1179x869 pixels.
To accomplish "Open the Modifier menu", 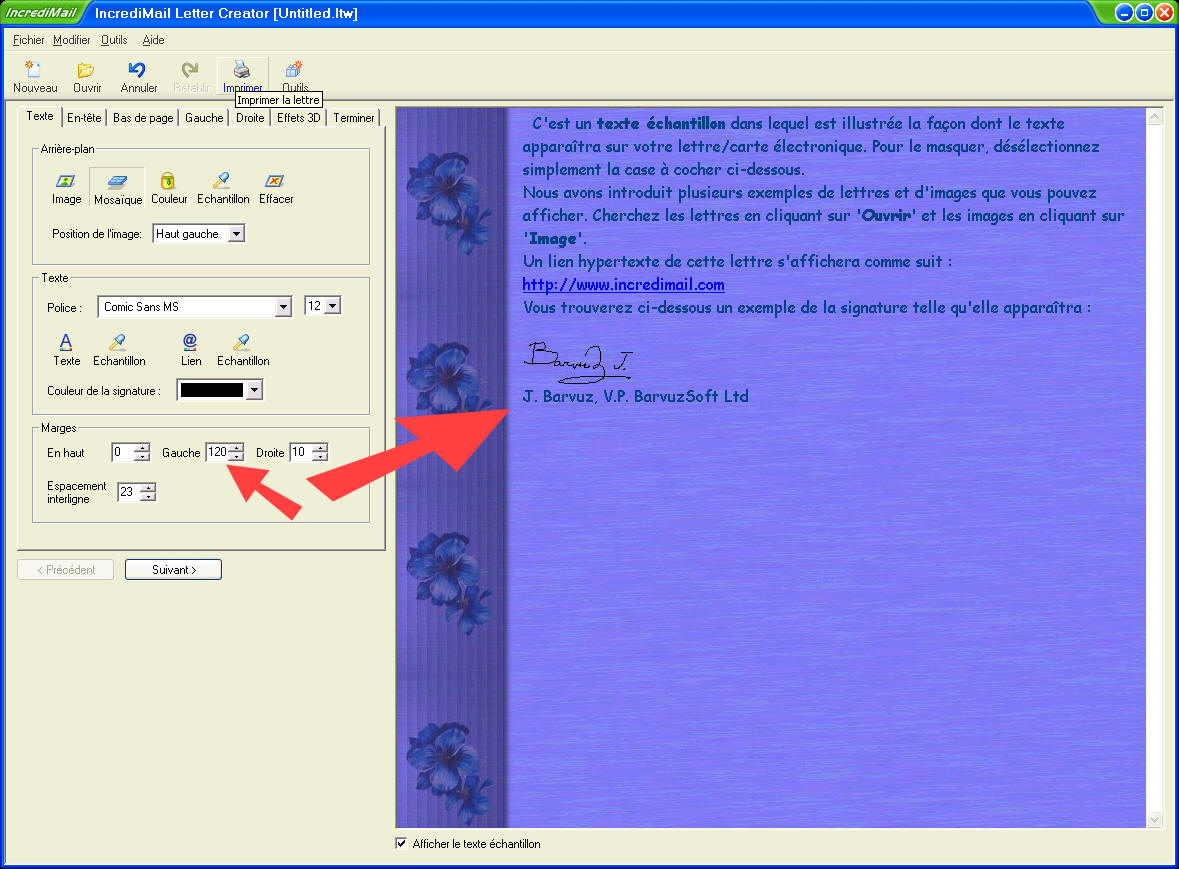I will (71, 40).
